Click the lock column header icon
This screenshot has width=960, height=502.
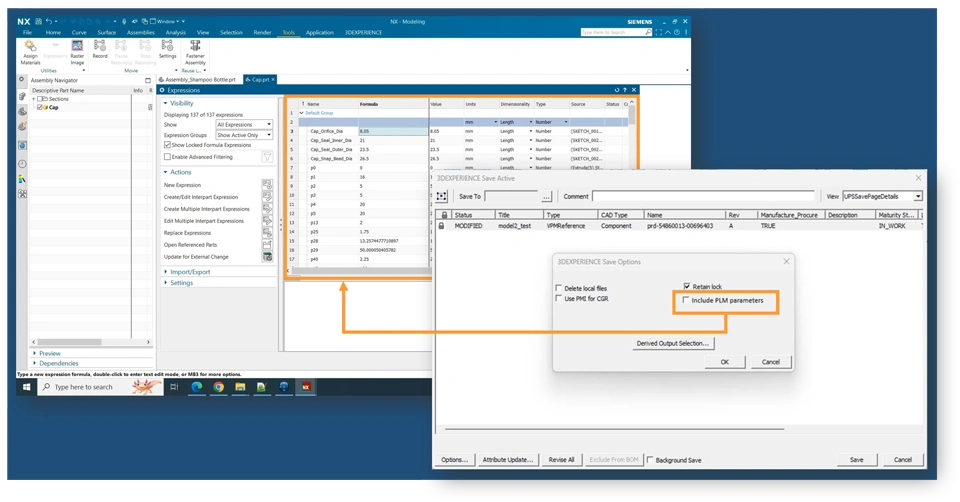(x=444, y=215)
